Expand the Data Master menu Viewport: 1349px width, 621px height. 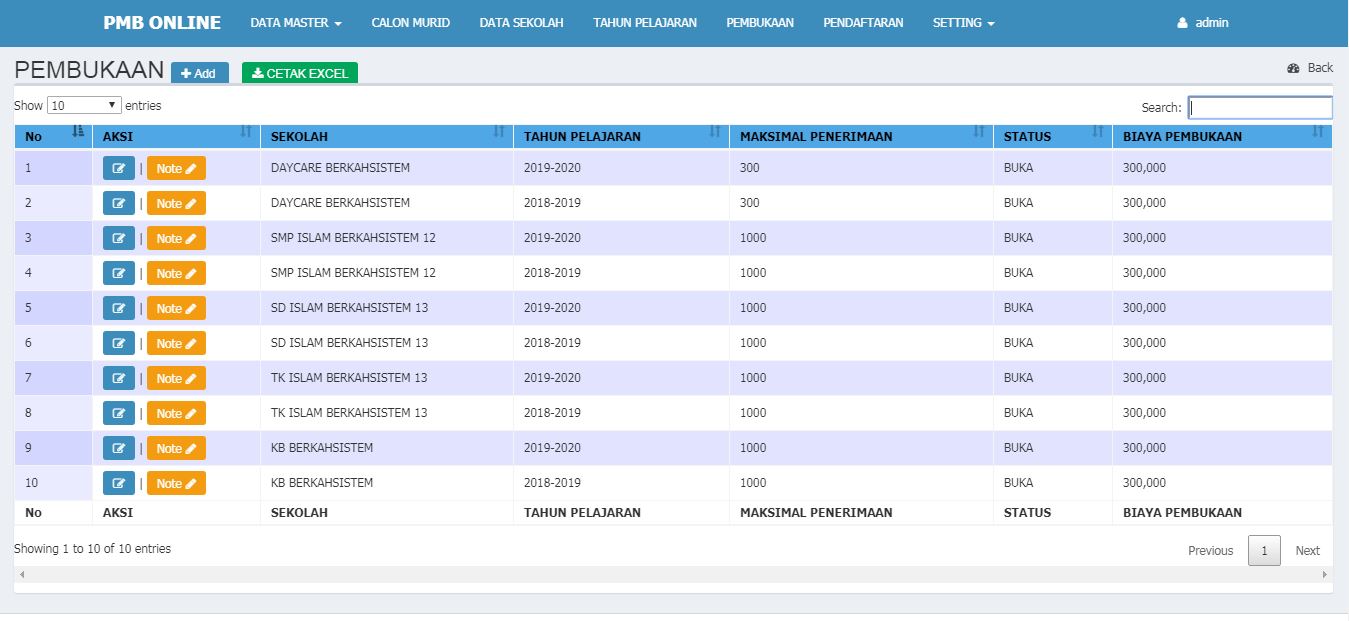tap(295, 23)
